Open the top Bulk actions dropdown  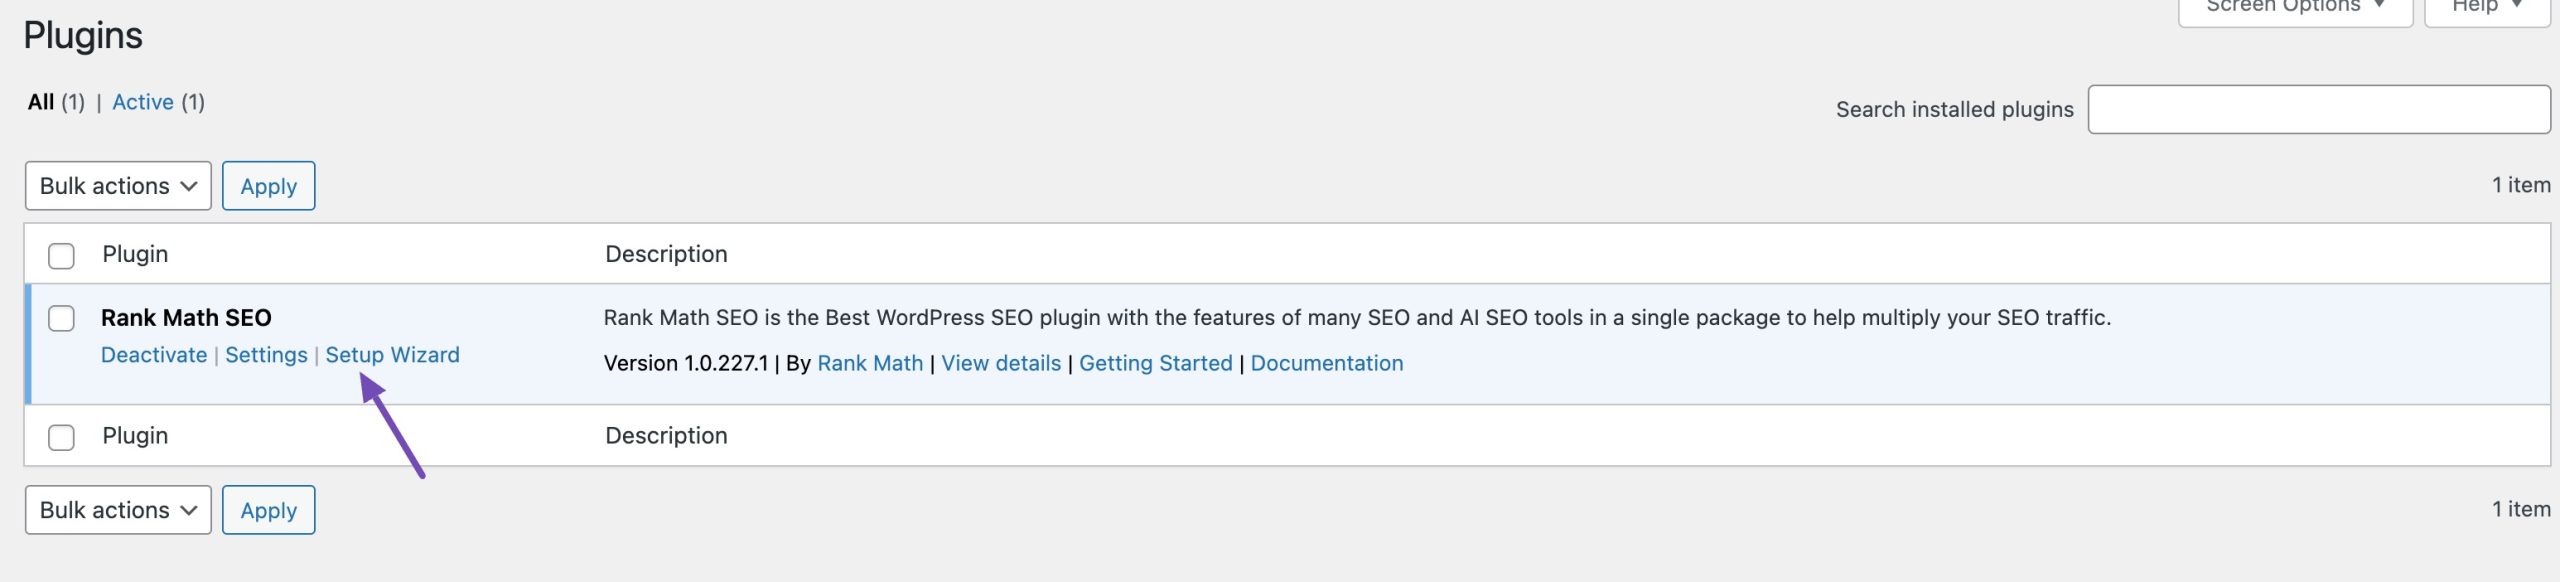pos(118,186)
